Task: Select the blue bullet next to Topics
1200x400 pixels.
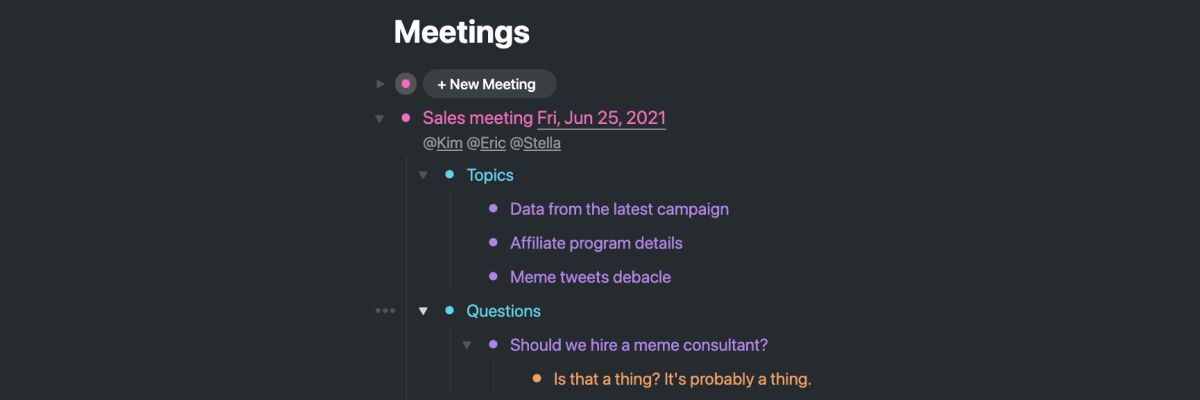Action: coord(449,175)
